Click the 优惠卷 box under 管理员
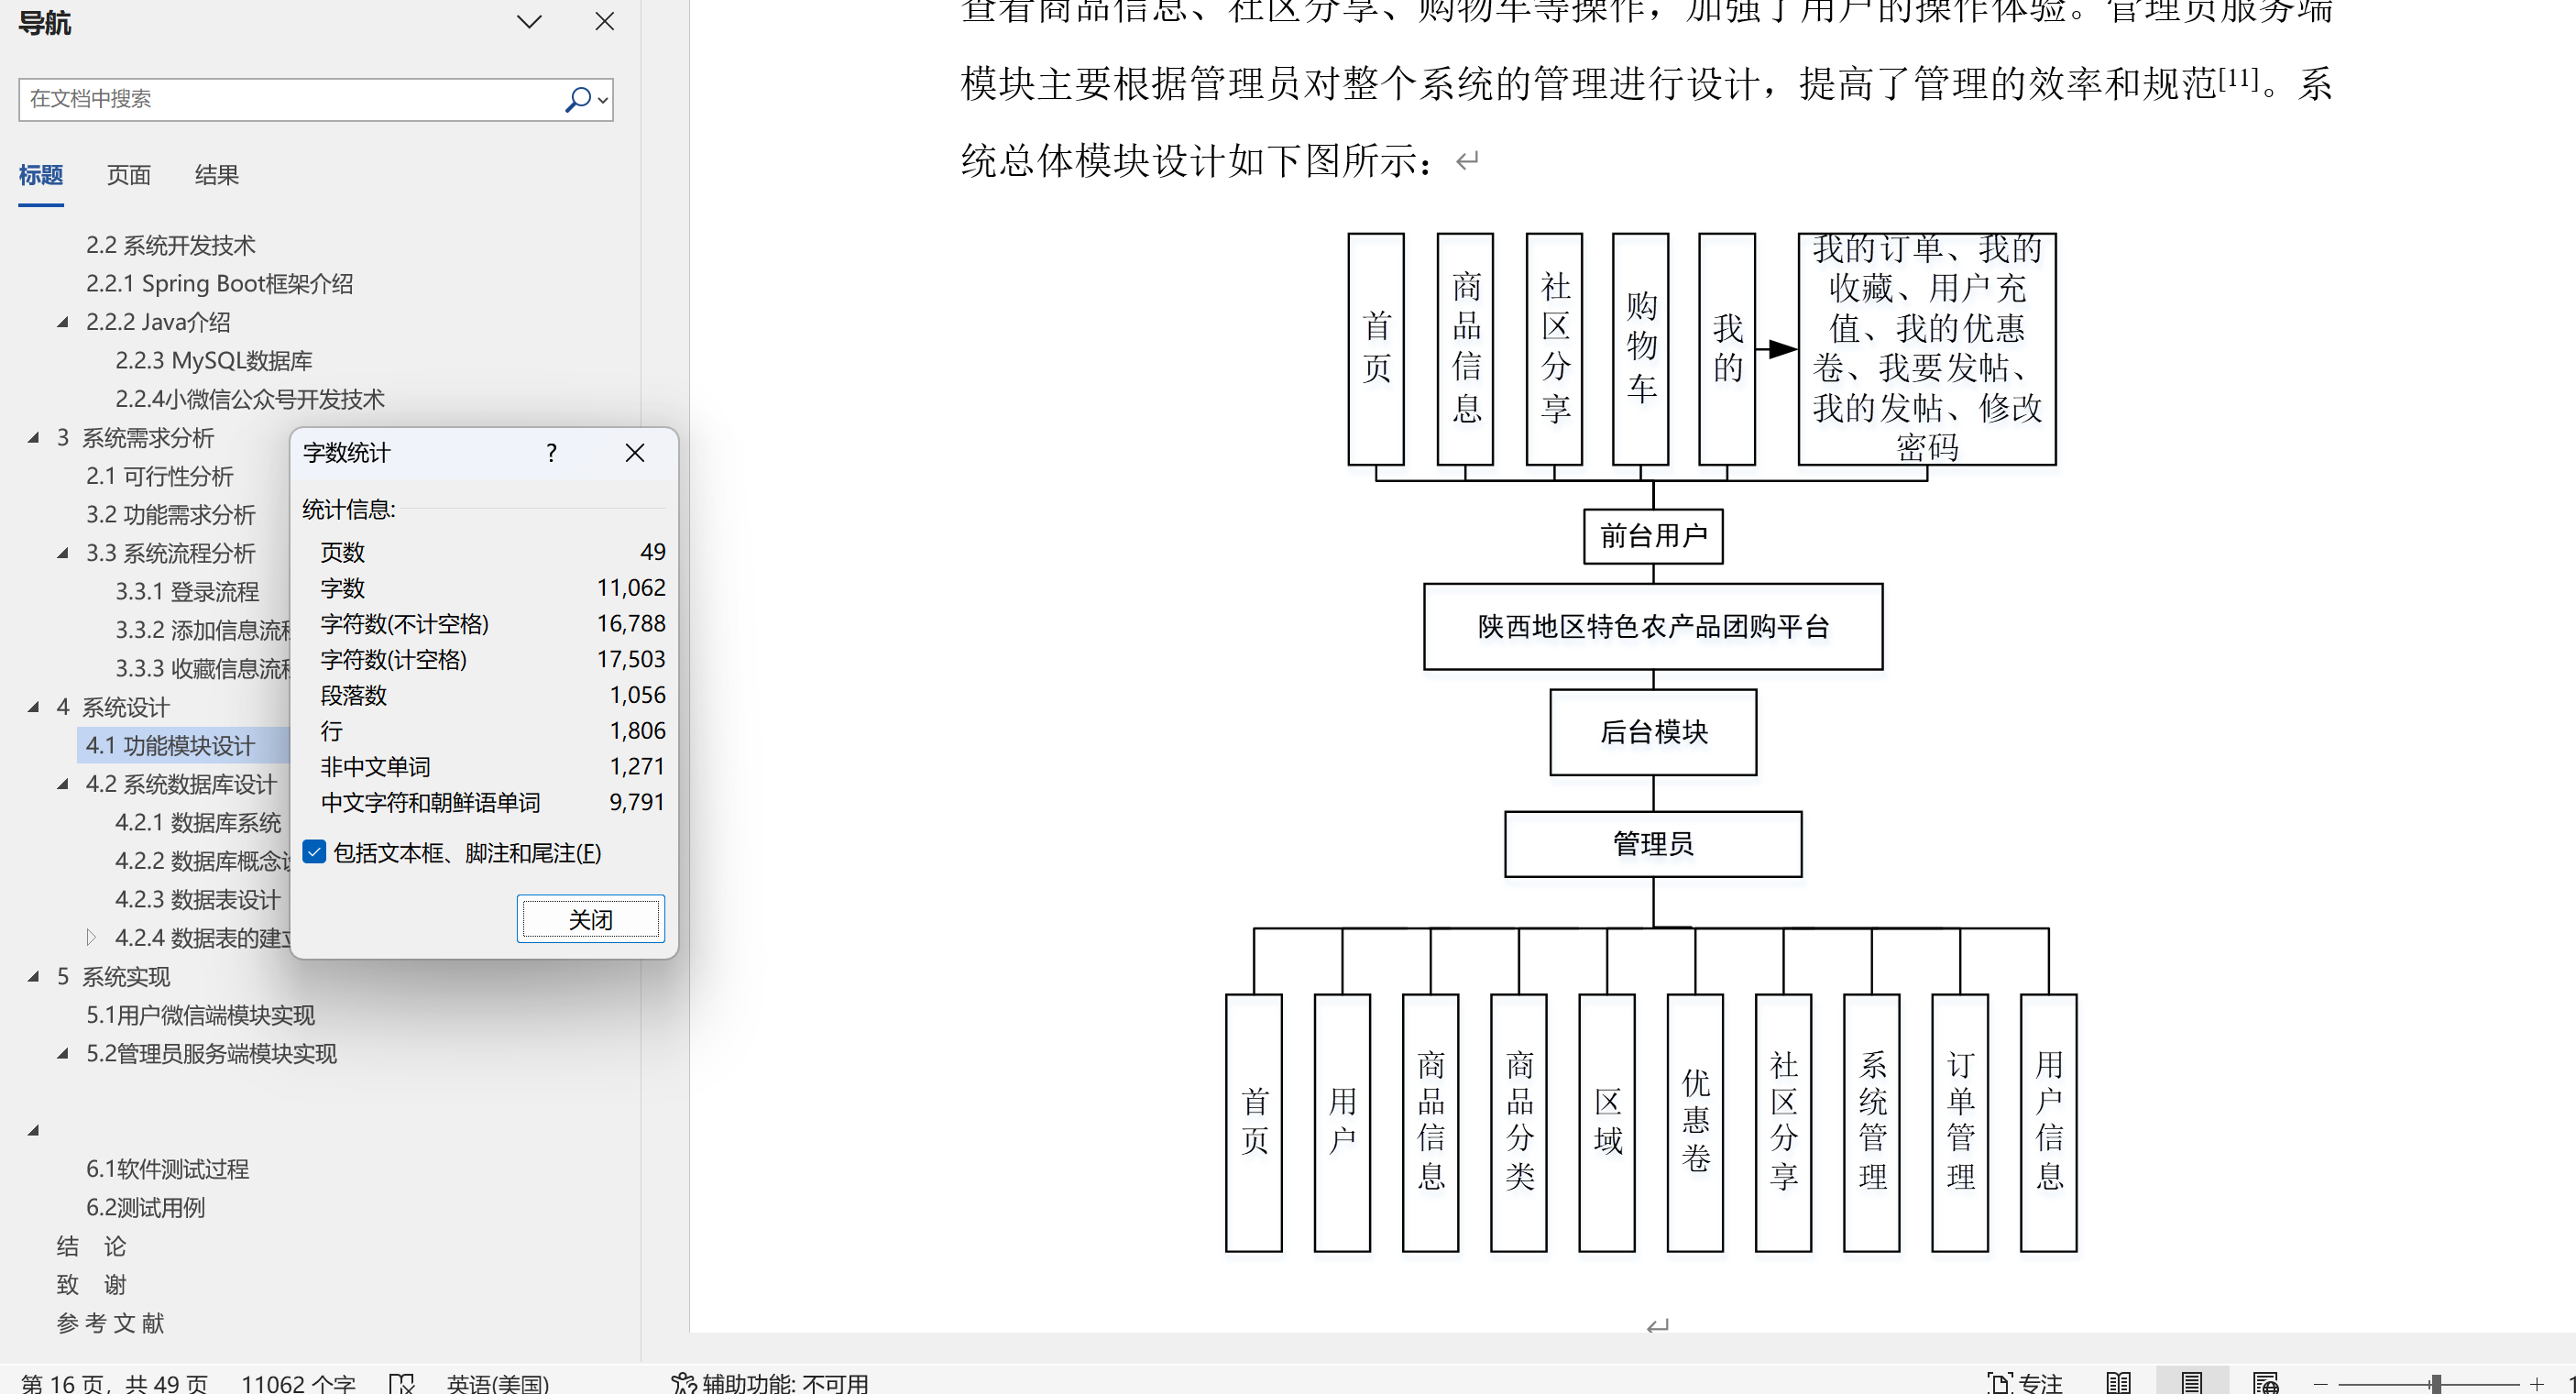2576x1394 pixels. (1695, 1122)
